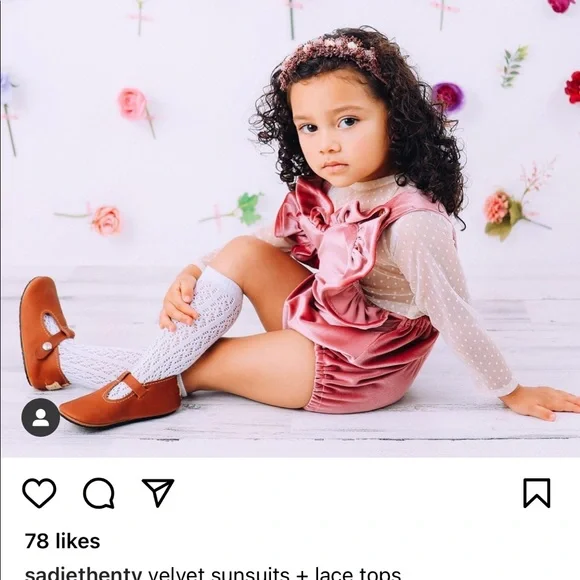This screenshot has height=580, width=580.
Task: Open the sadiethenty profile from the caption
Action: point(83,573)
